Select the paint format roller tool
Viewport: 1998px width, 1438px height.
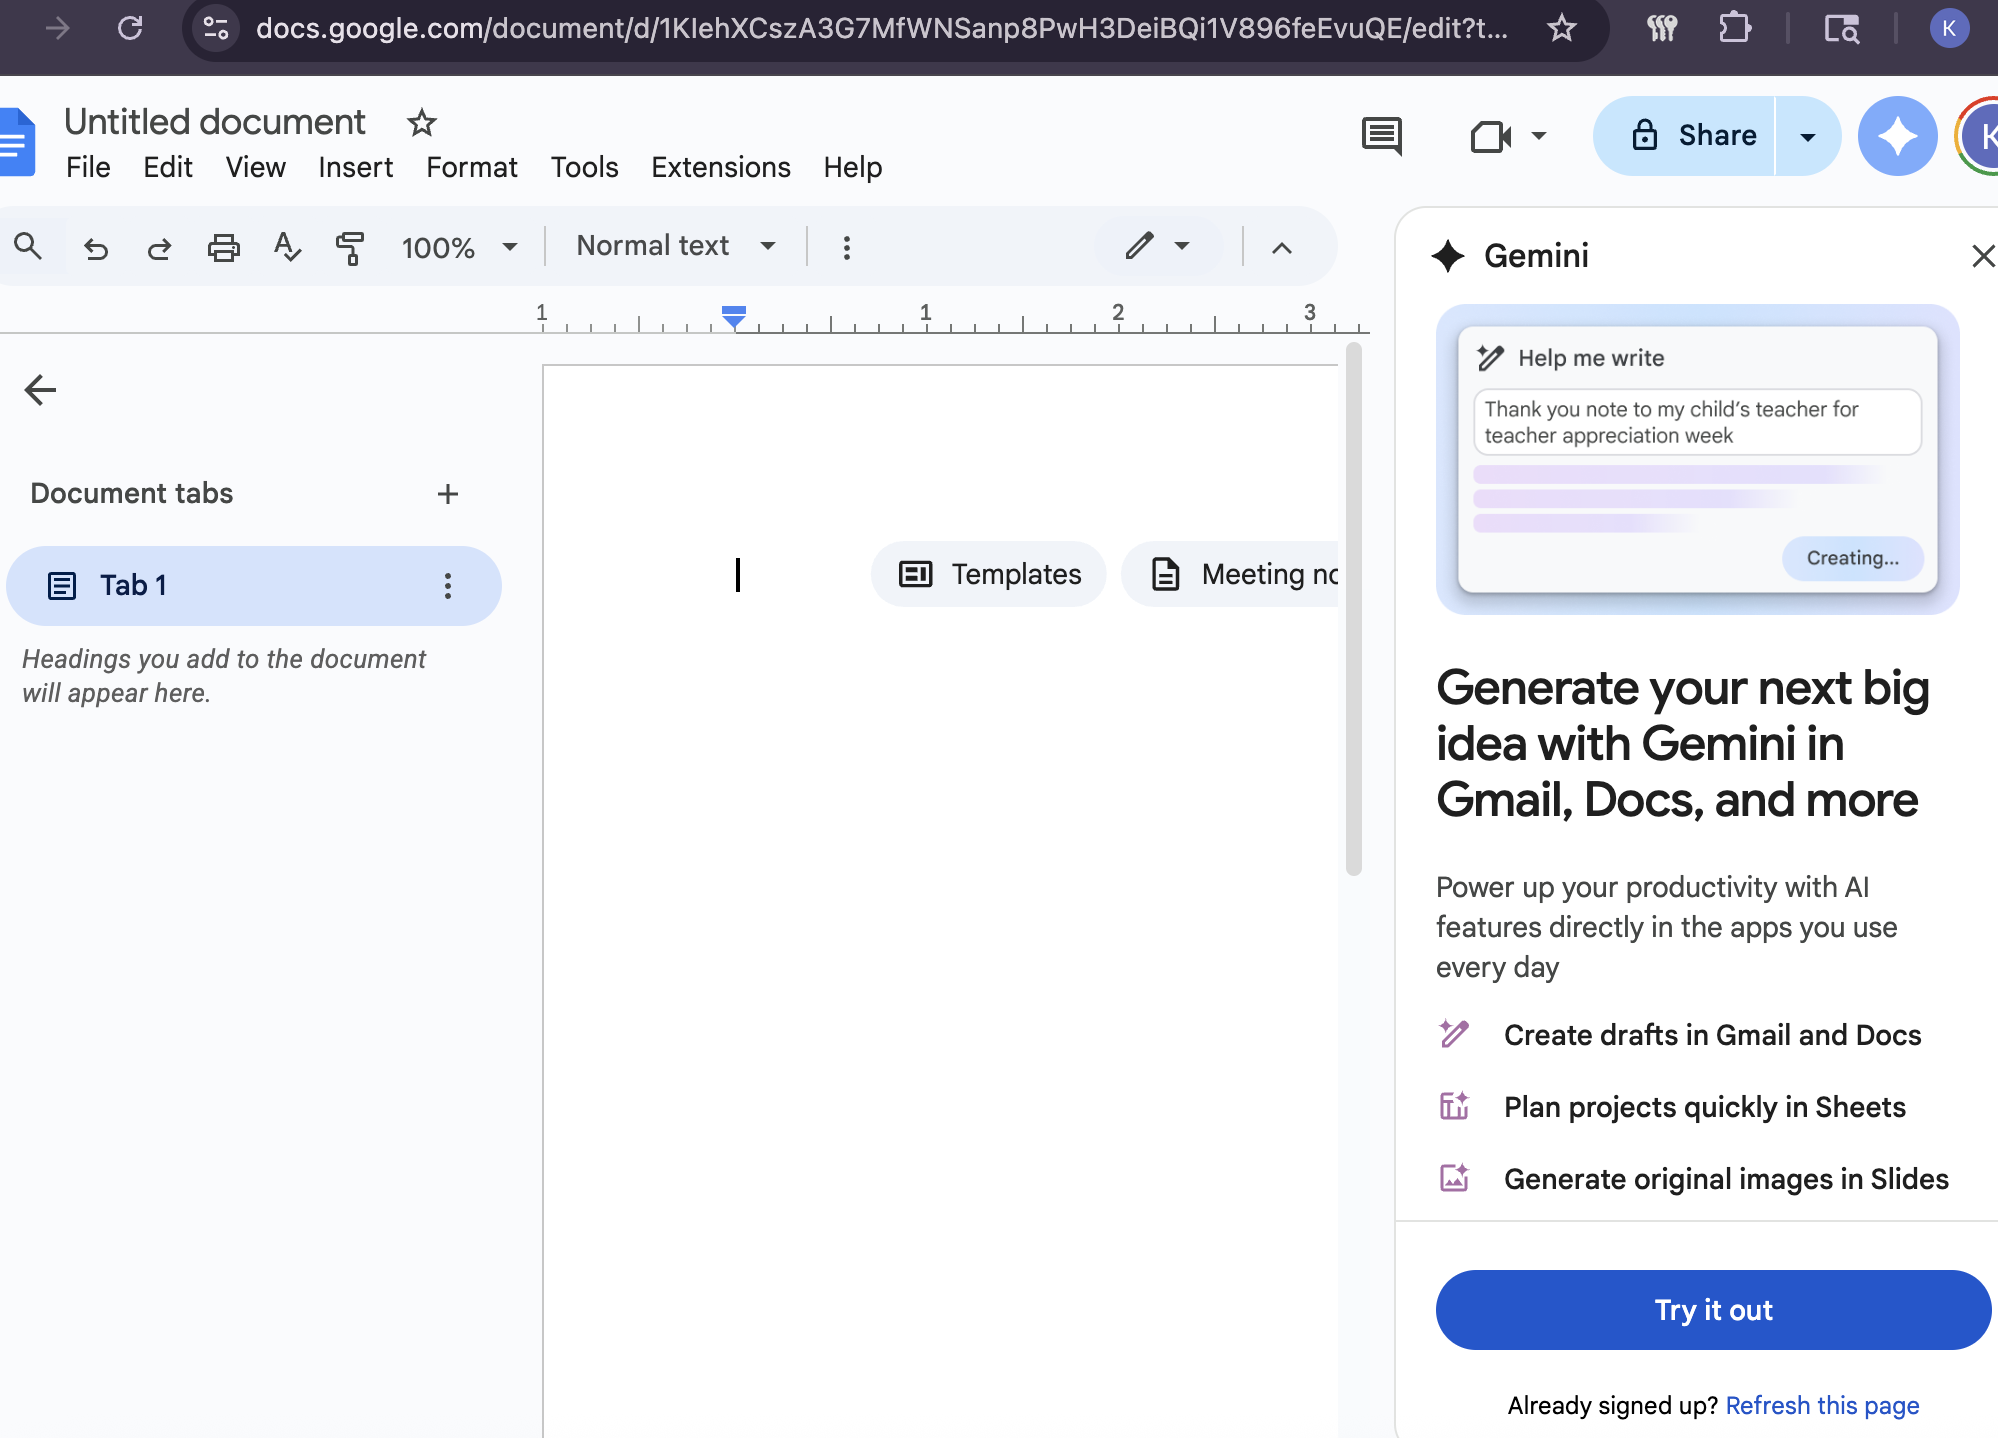coord(350,248)
